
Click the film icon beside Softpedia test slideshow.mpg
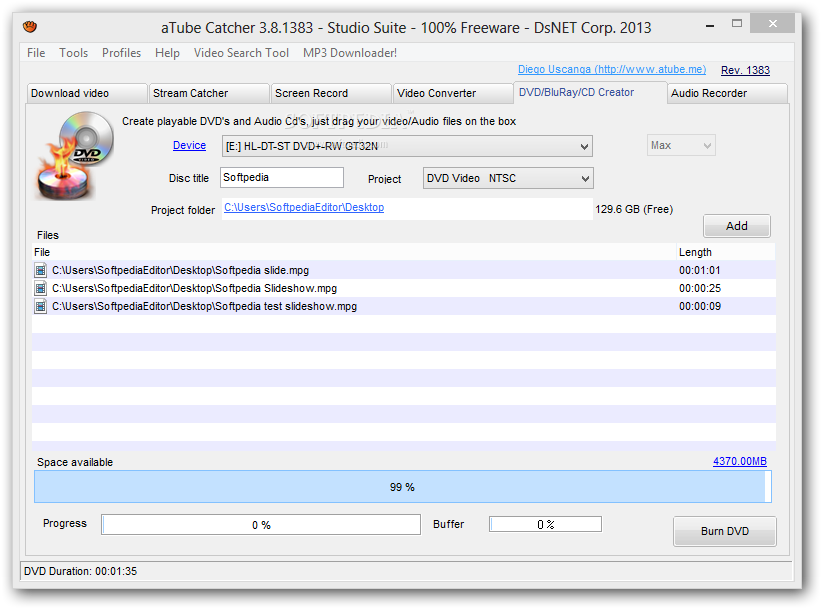tap(40, 306)
